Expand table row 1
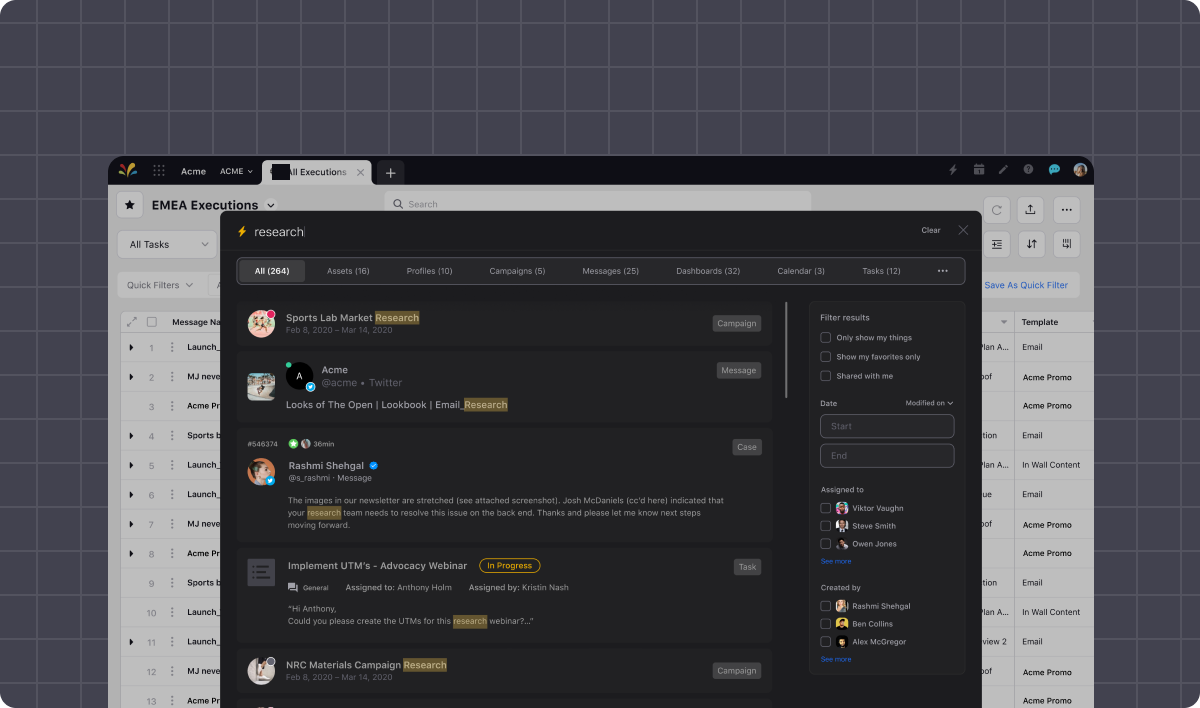This screenshot has width=1200, height=708. pyautogui.click(x=131, y=347)
